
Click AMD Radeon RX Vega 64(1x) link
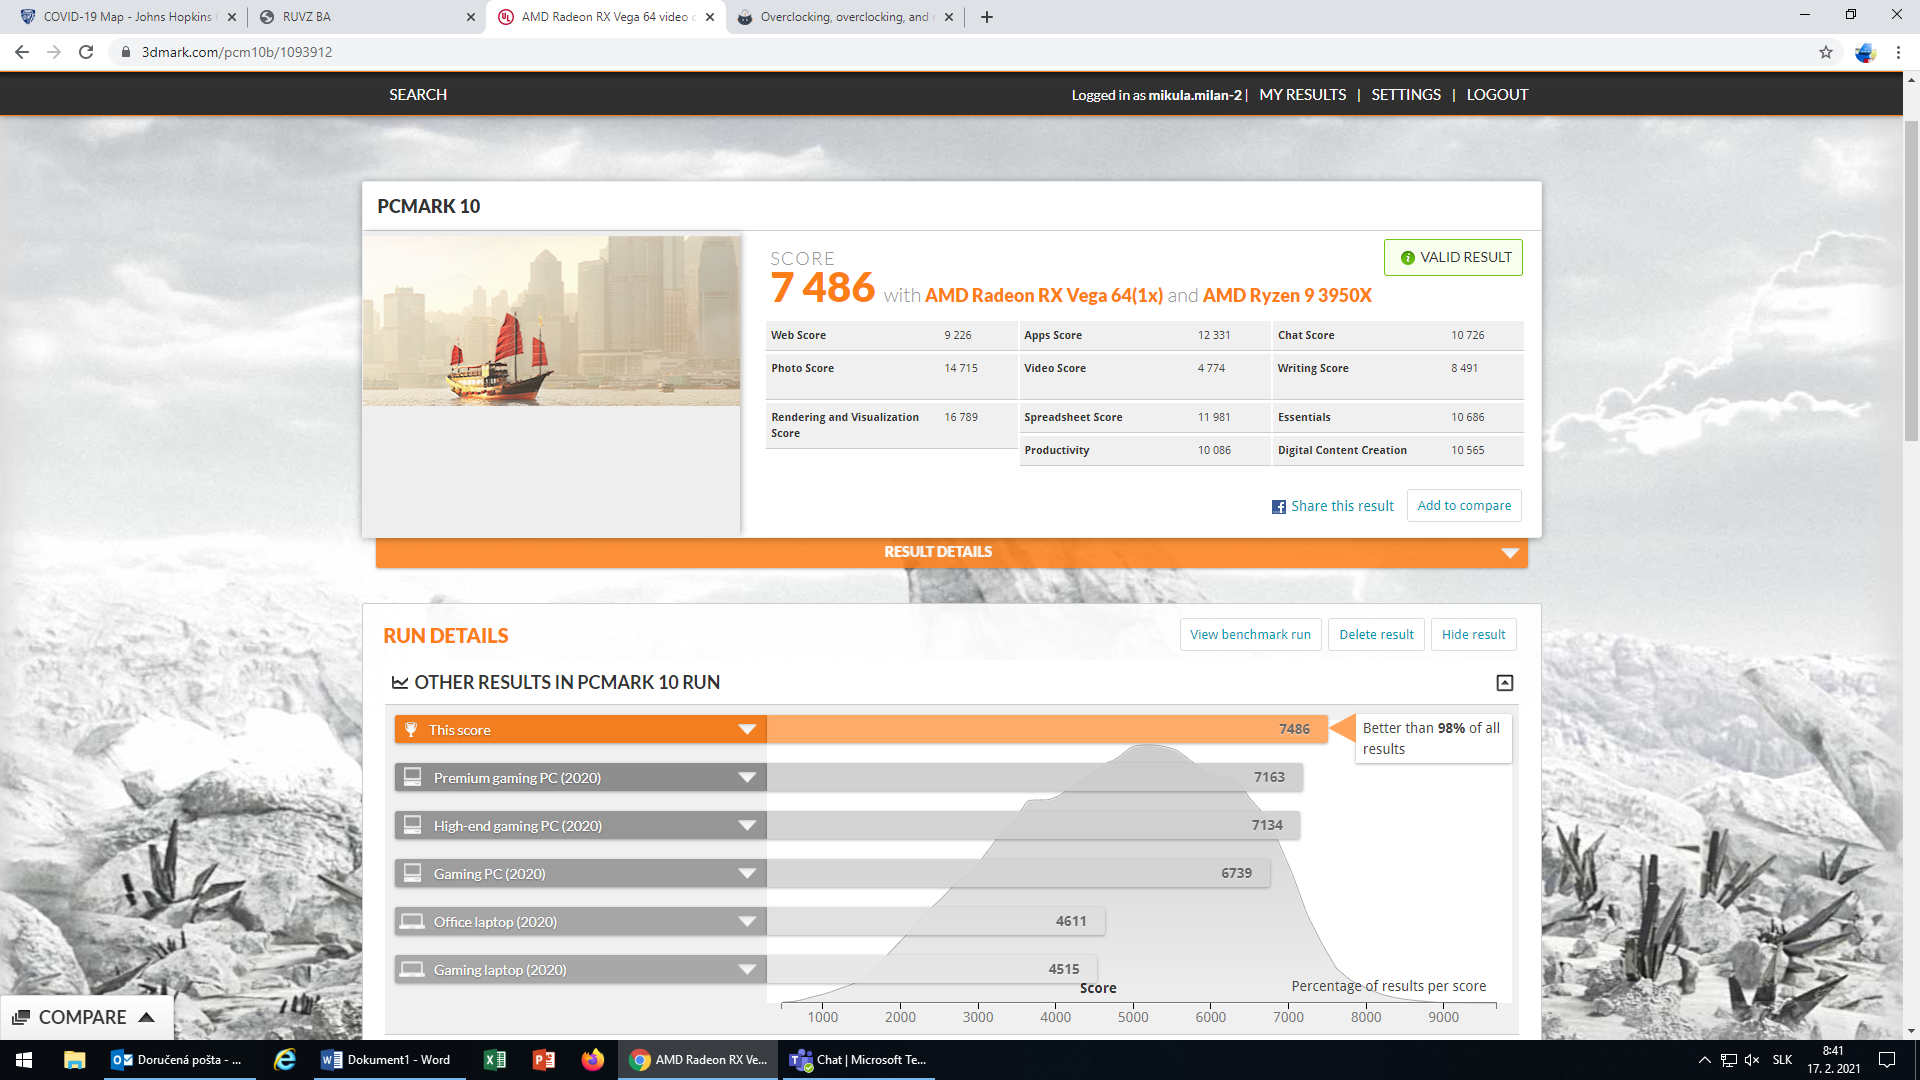tap(1043, 295)
